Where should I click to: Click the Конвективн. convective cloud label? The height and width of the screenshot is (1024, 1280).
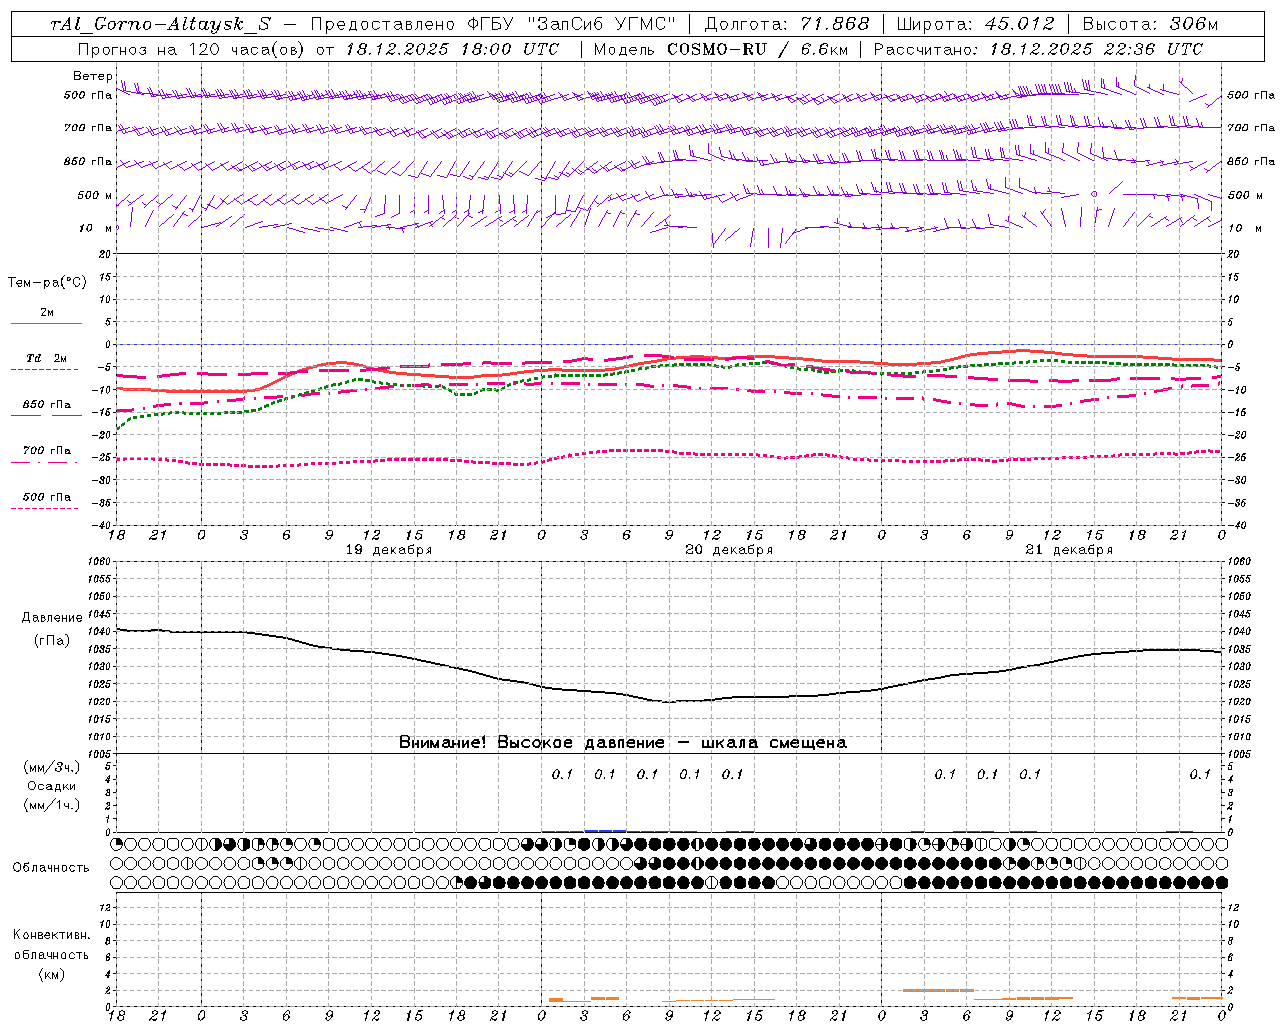[52, 934]
